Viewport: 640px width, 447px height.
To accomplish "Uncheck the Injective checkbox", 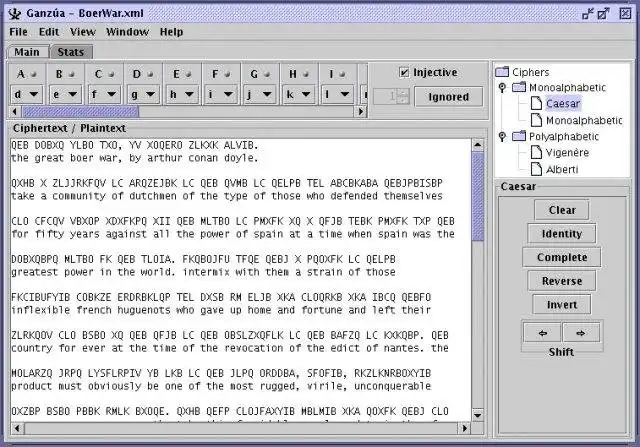I will [404, 72].
